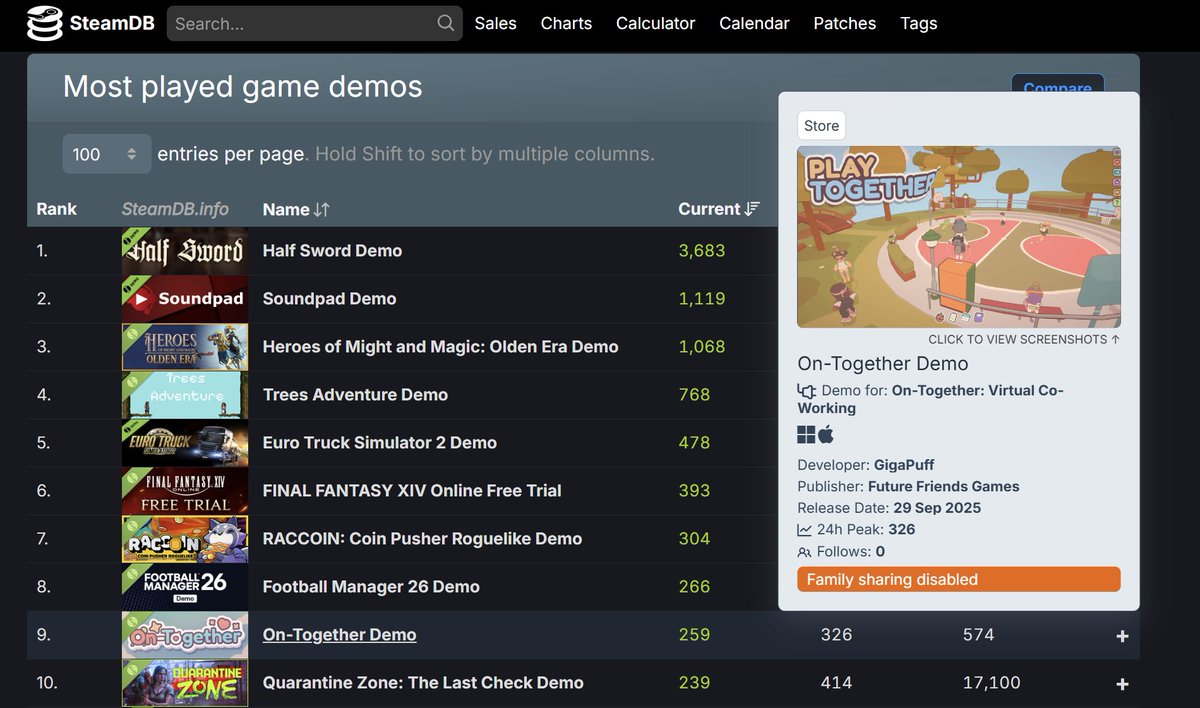Open FINAL FANTASY XIV Online Free Trial link
The width and height of the screenshot is (1200, 708).
click(412, 491)
